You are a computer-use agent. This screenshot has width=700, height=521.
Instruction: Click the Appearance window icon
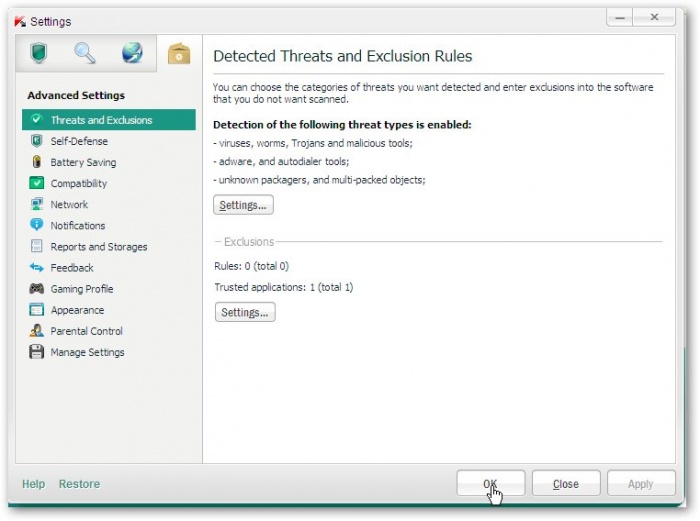[x=36, y=309]
